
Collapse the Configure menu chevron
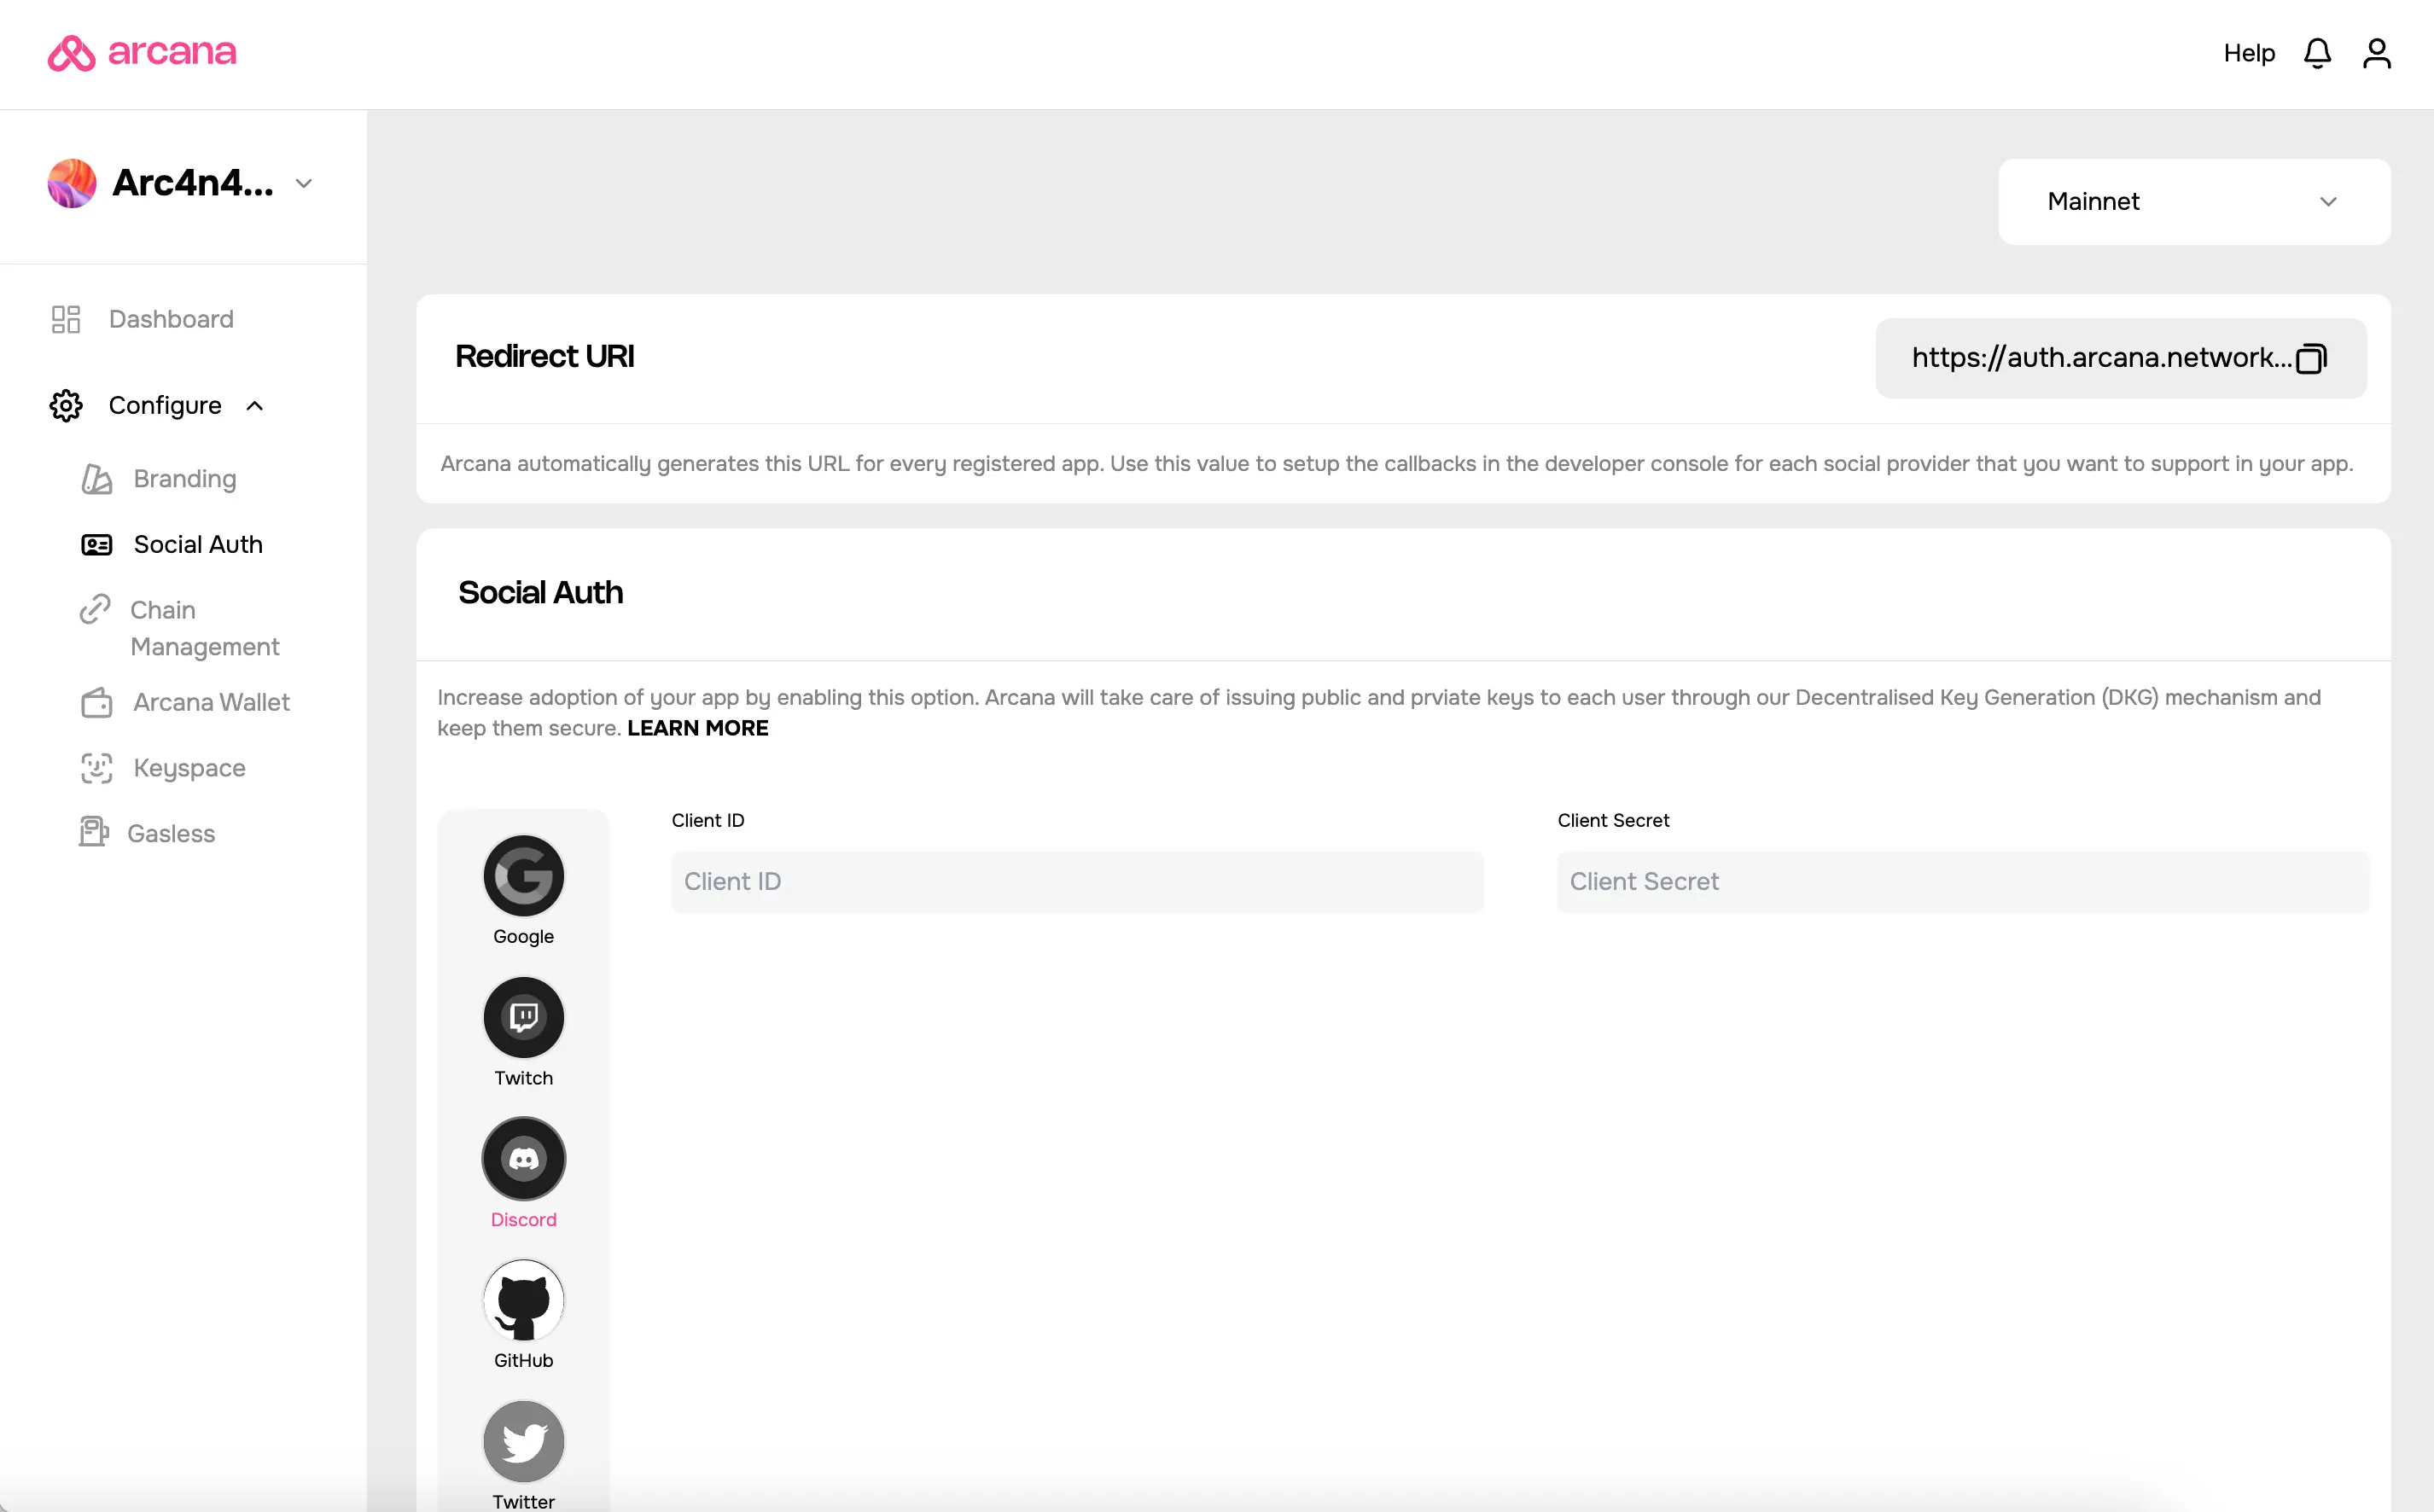coord(255,405)
